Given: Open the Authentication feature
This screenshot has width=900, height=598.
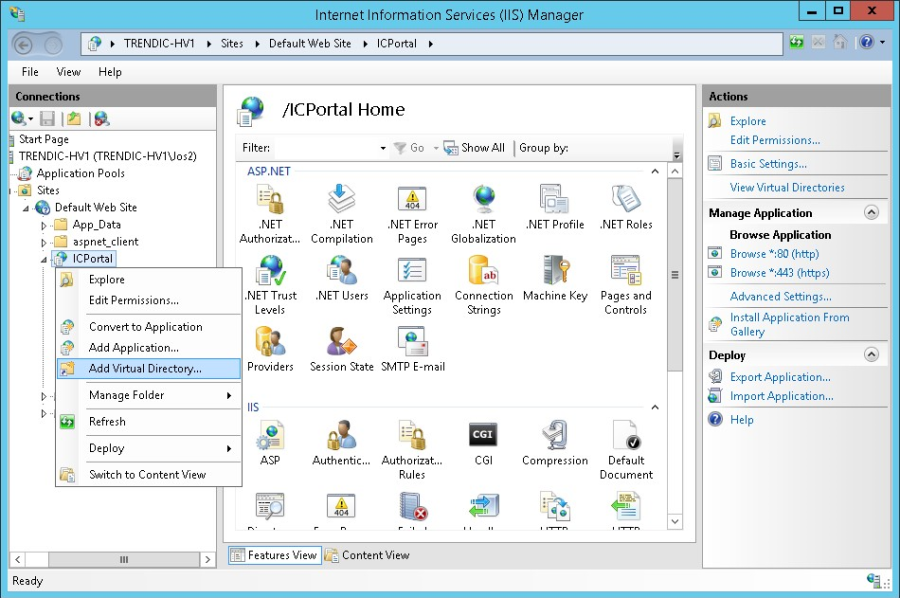Looking at the screenshot, I should tap(342, 443).
